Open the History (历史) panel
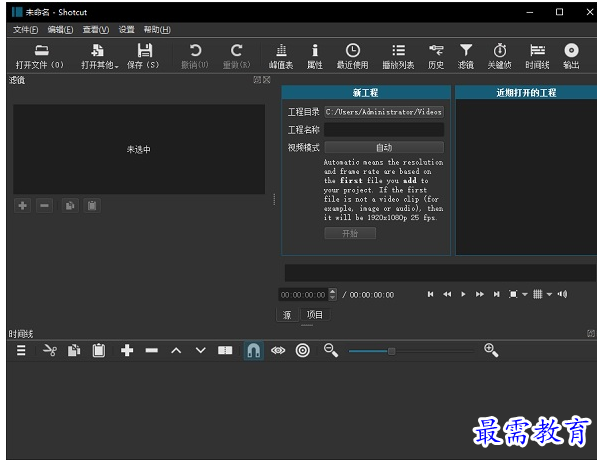 pos(436,56)
